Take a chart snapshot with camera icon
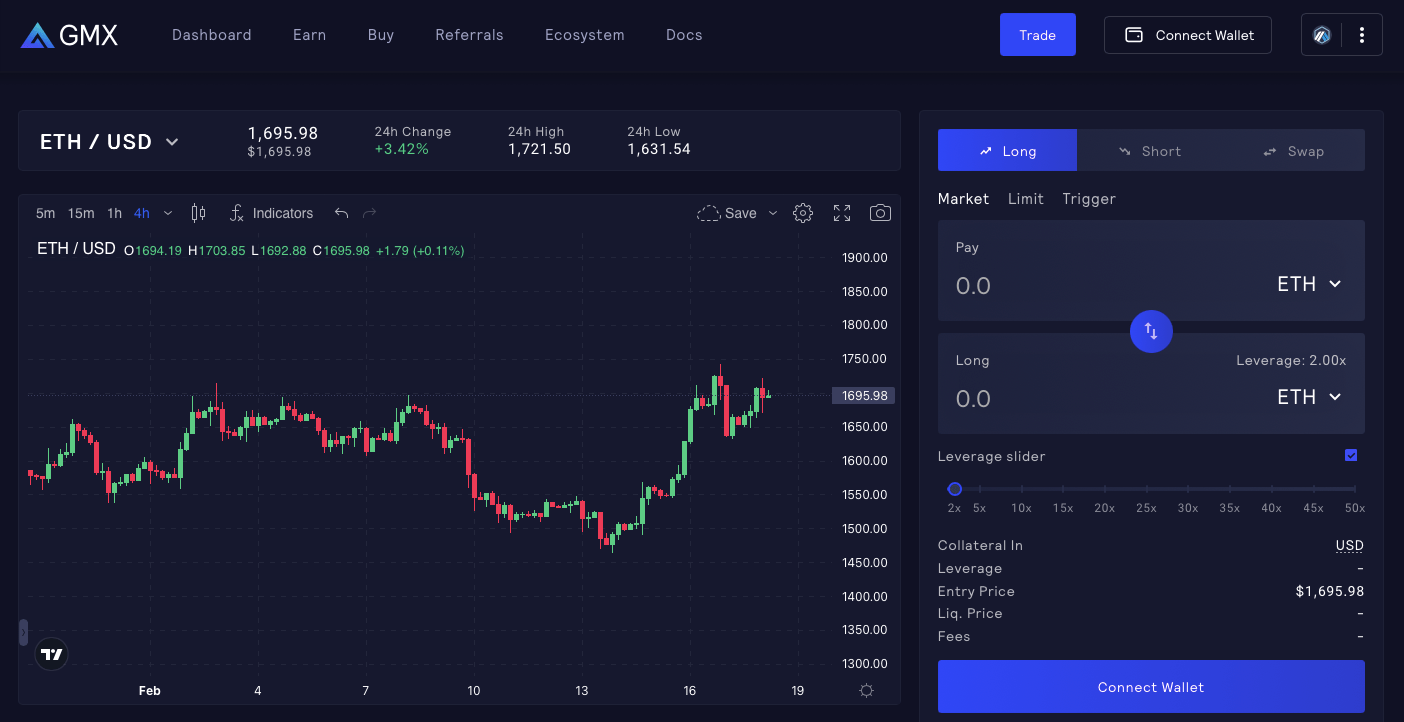Viewport: 1404px width, 722px height. point(880,213)
